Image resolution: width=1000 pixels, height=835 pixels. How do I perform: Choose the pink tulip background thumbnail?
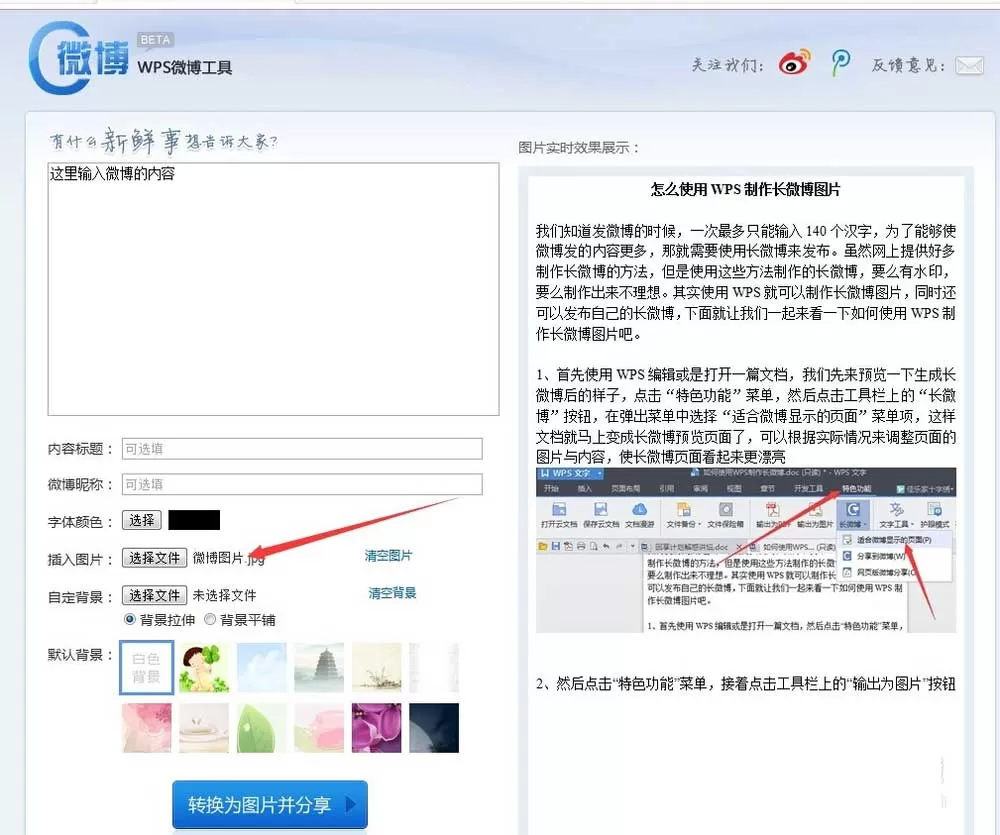[319, 728]
